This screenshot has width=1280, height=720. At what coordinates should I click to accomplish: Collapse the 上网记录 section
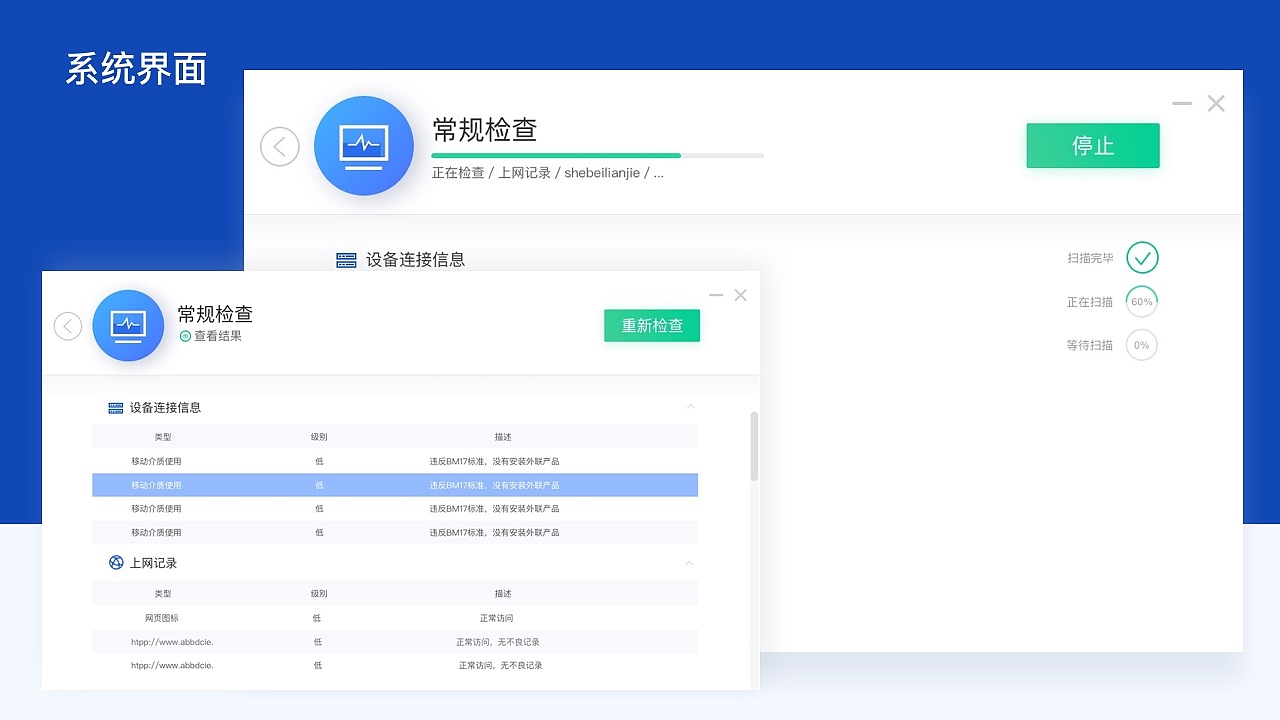pyautogui.click(x=690, y=563)
